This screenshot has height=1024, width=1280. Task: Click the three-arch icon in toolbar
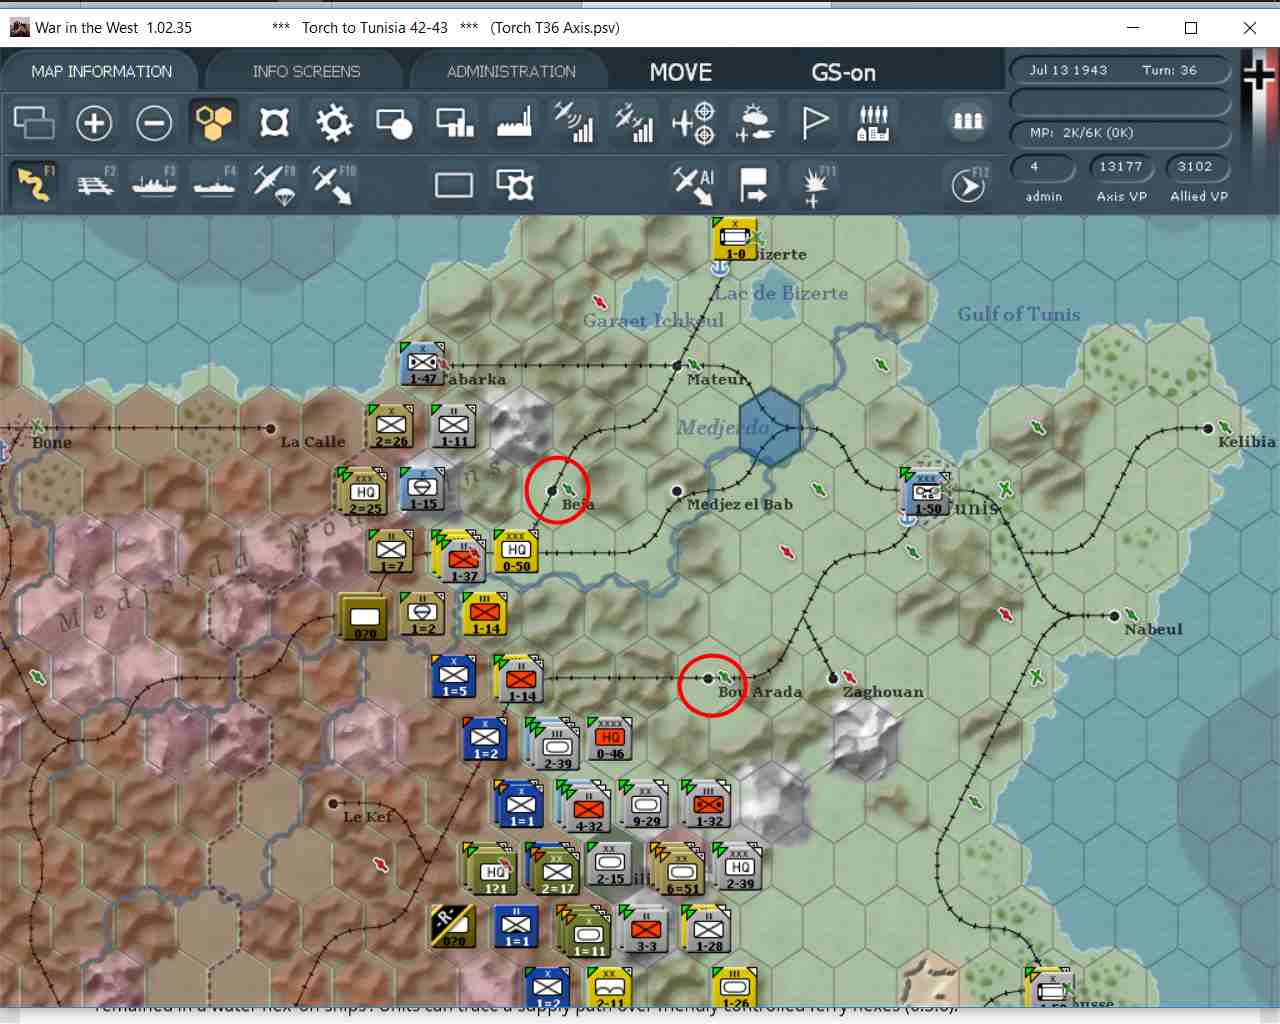967,122
